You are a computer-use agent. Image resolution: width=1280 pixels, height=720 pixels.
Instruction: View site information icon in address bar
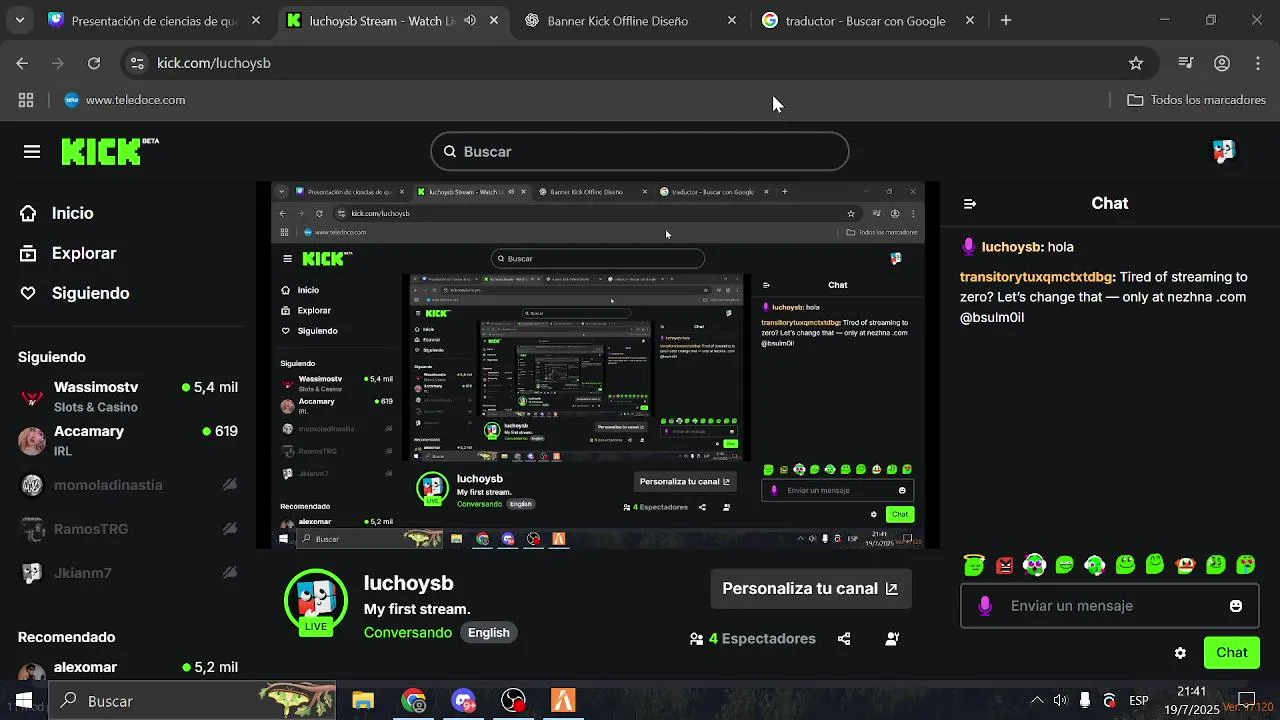click(138, 63)
